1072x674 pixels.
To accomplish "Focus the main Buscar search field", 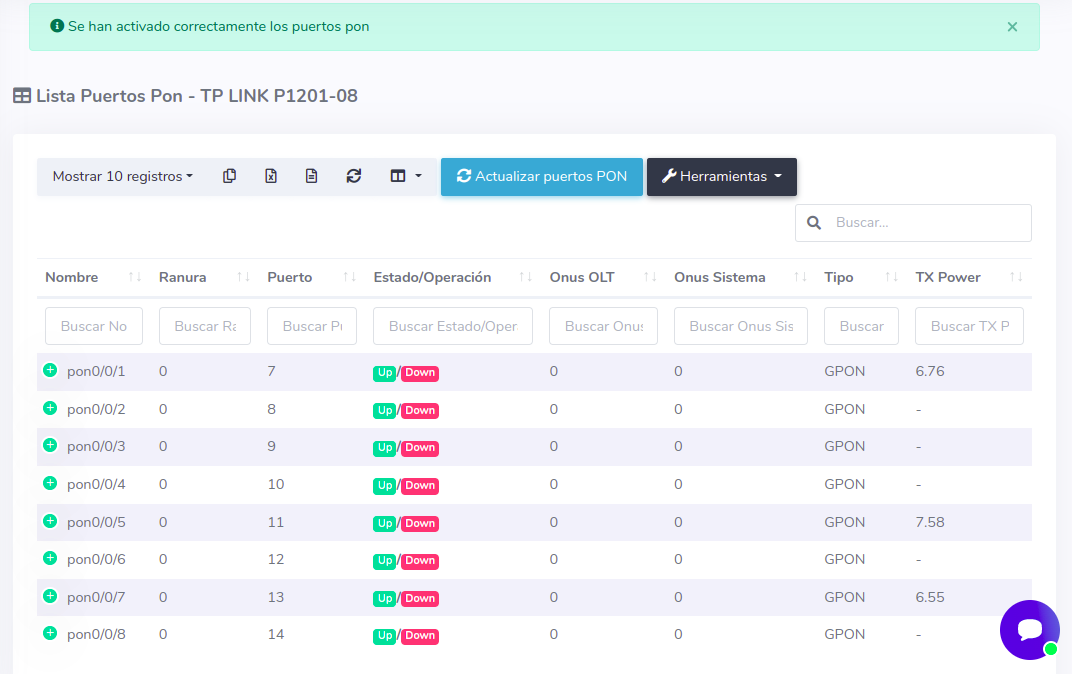I will pyautogui.click(x=927, y=223).
